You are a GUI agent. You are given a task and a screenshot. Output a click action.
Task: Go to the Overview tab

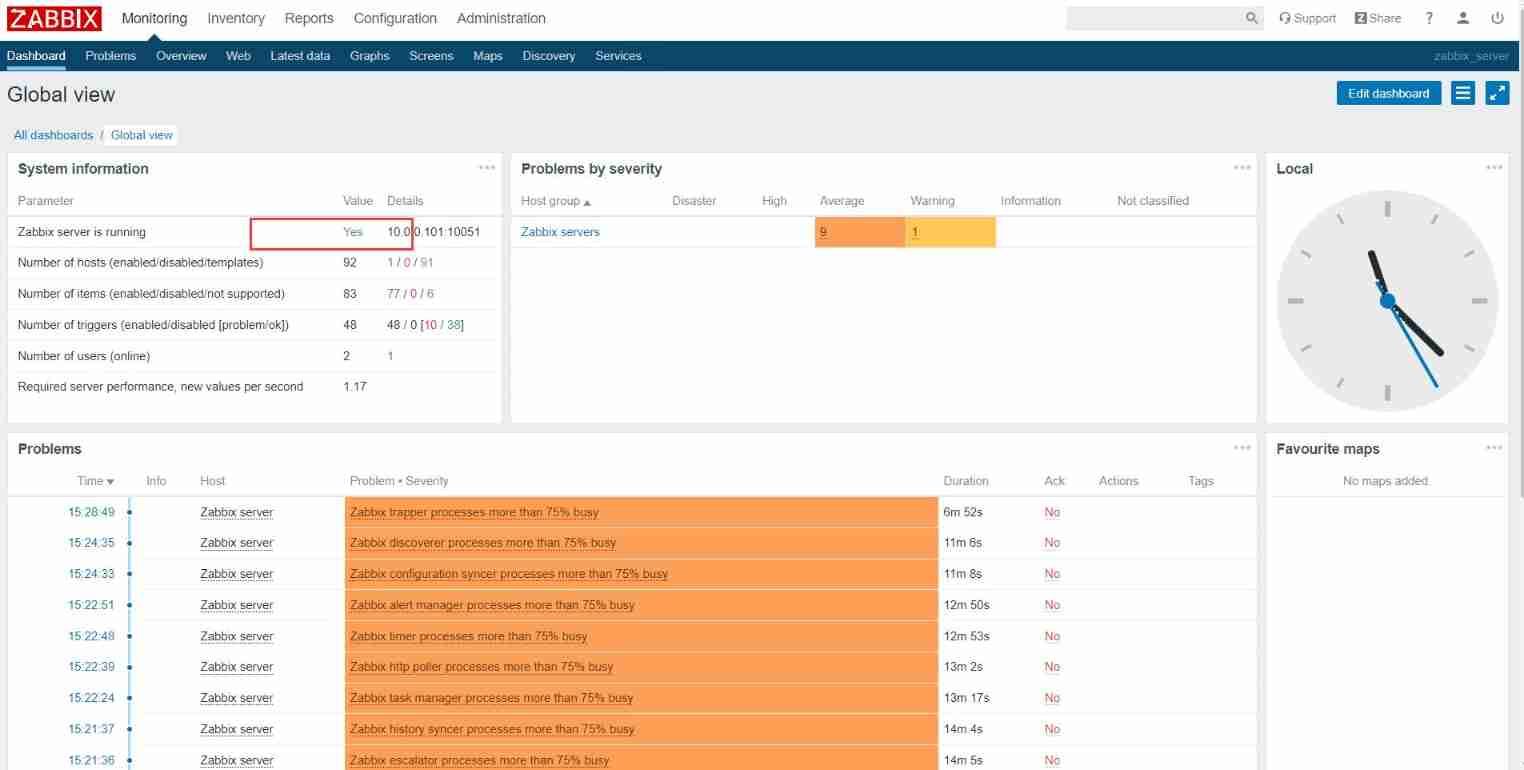181,56
